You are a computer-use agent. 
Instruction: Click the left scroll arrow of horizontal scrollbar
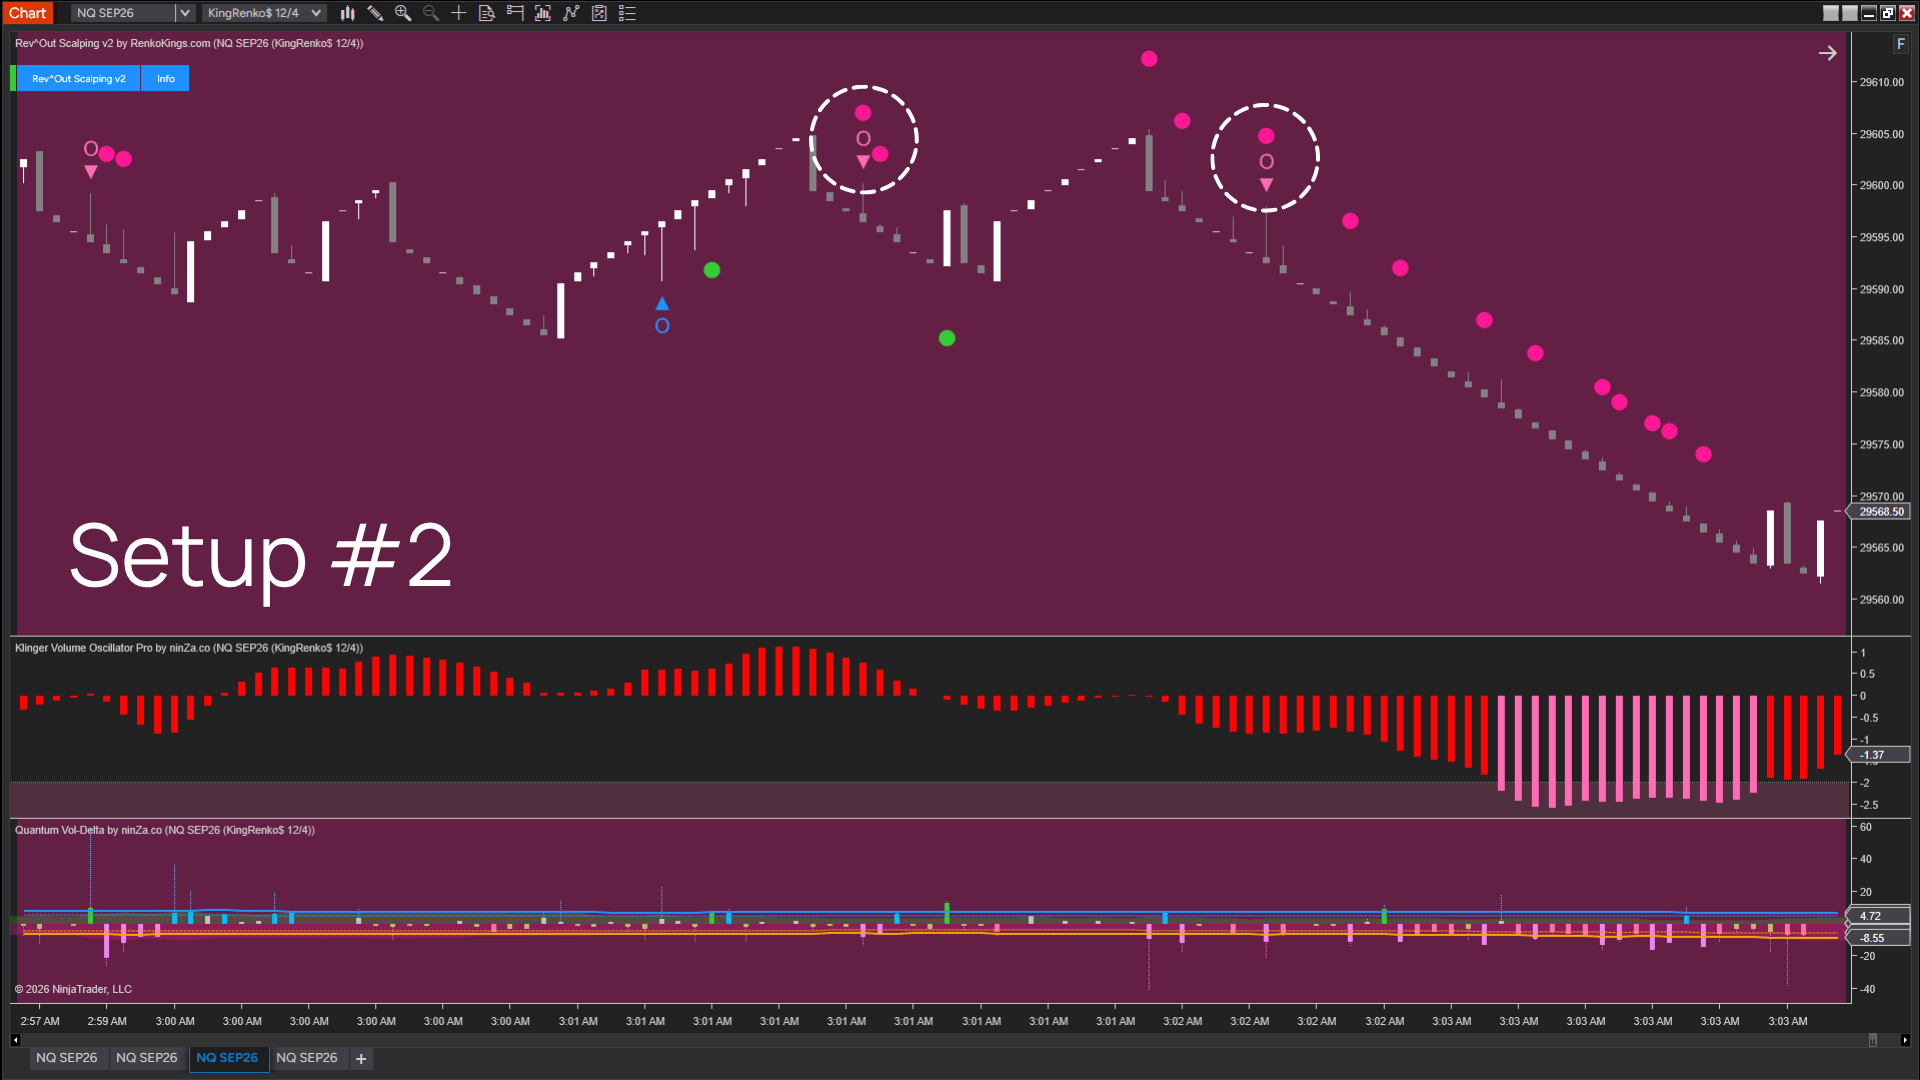(x=15, y=1040)
